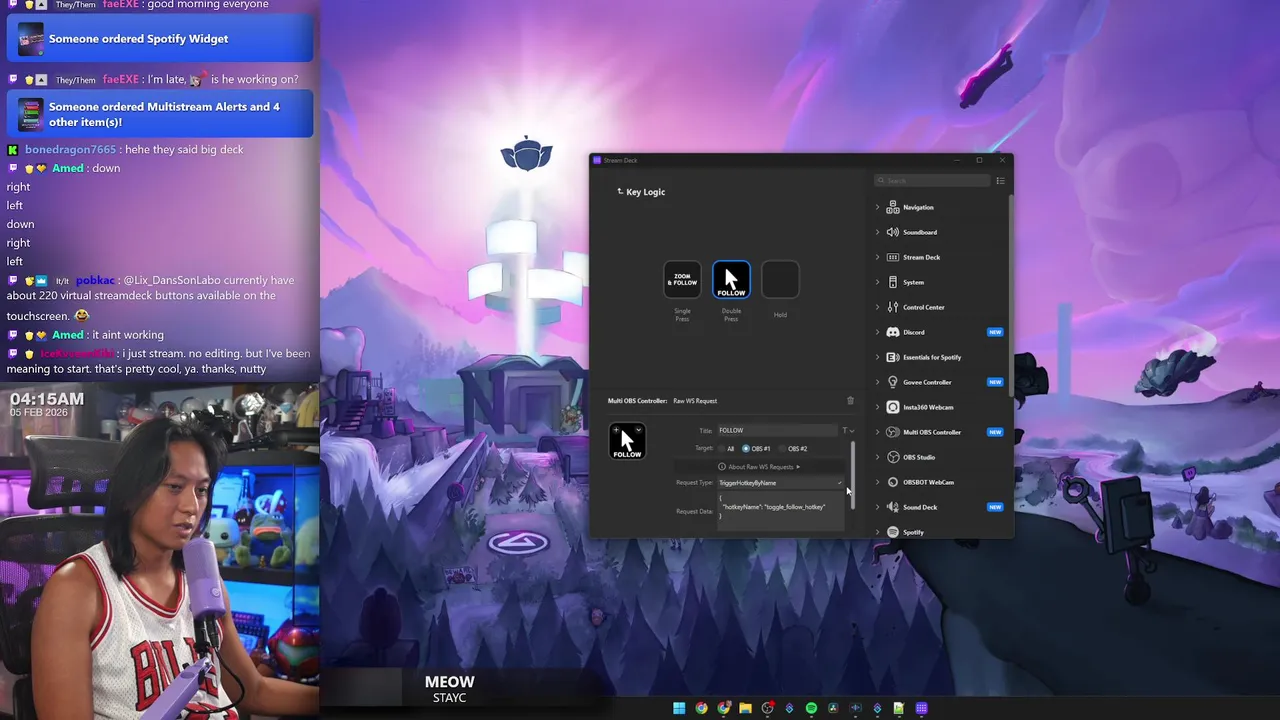Choose the All target radio button
The width and height of the screenshot is (1280, 720).
(x=723, y=448)
